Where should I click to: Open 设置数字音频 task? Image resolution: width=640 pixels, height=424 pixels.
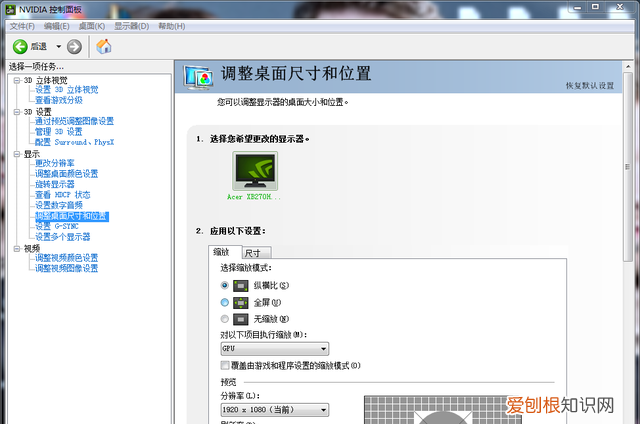[59, 205]
